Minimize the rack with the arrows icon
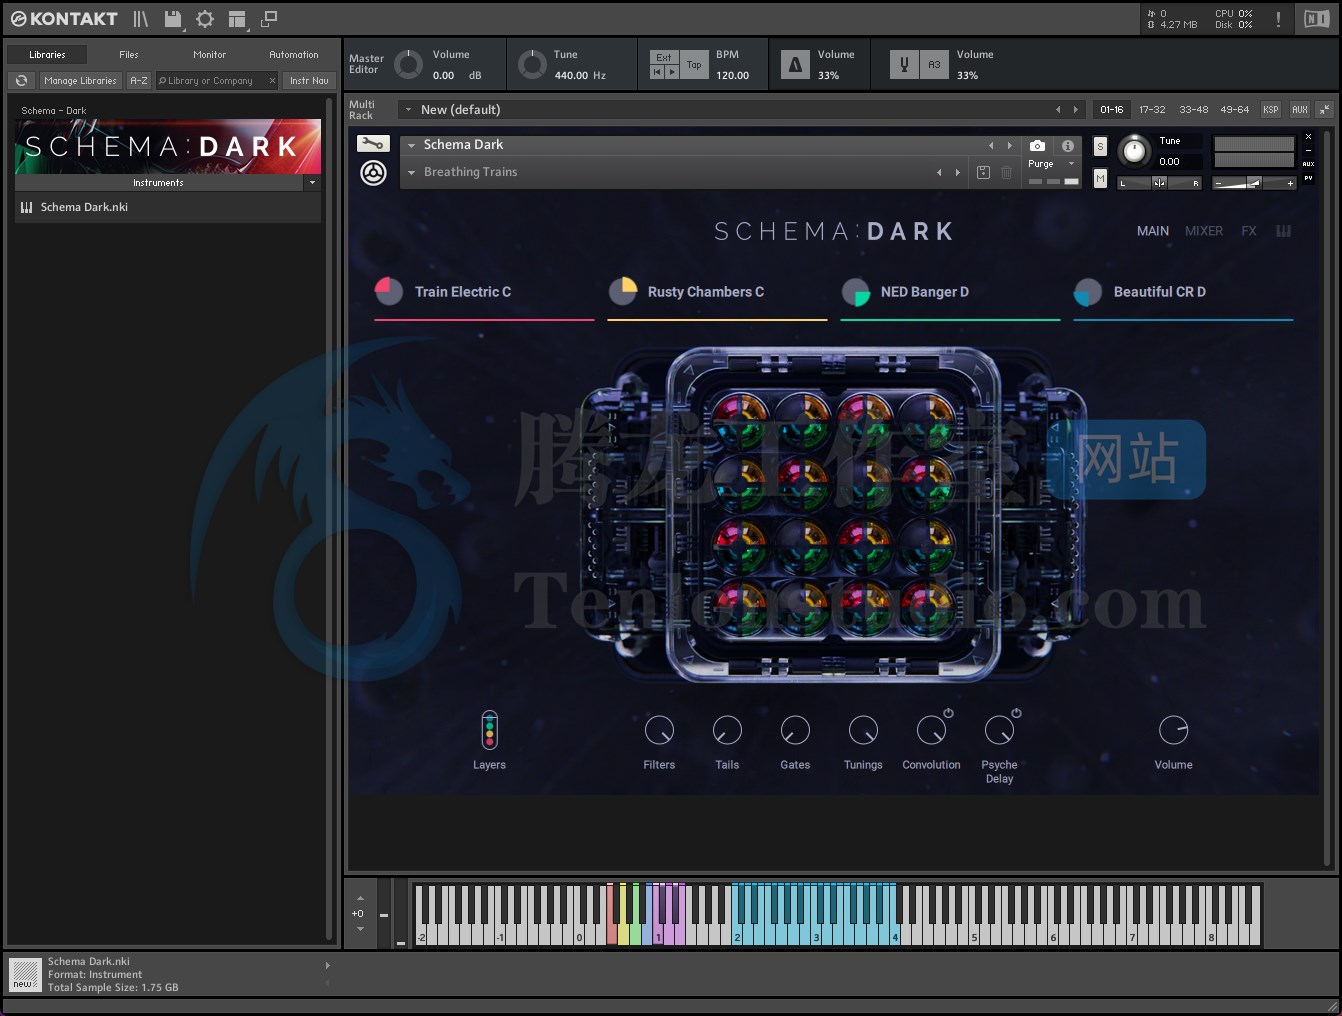 [x=1324, y=110]
